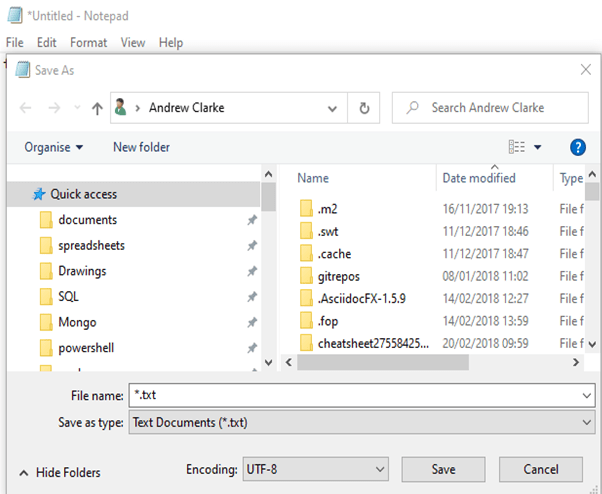The width and height of the screenshot is (602, 494).
Task: Collapse with Hide Folders
Action: pyautogui.click(x=60, y=473)
